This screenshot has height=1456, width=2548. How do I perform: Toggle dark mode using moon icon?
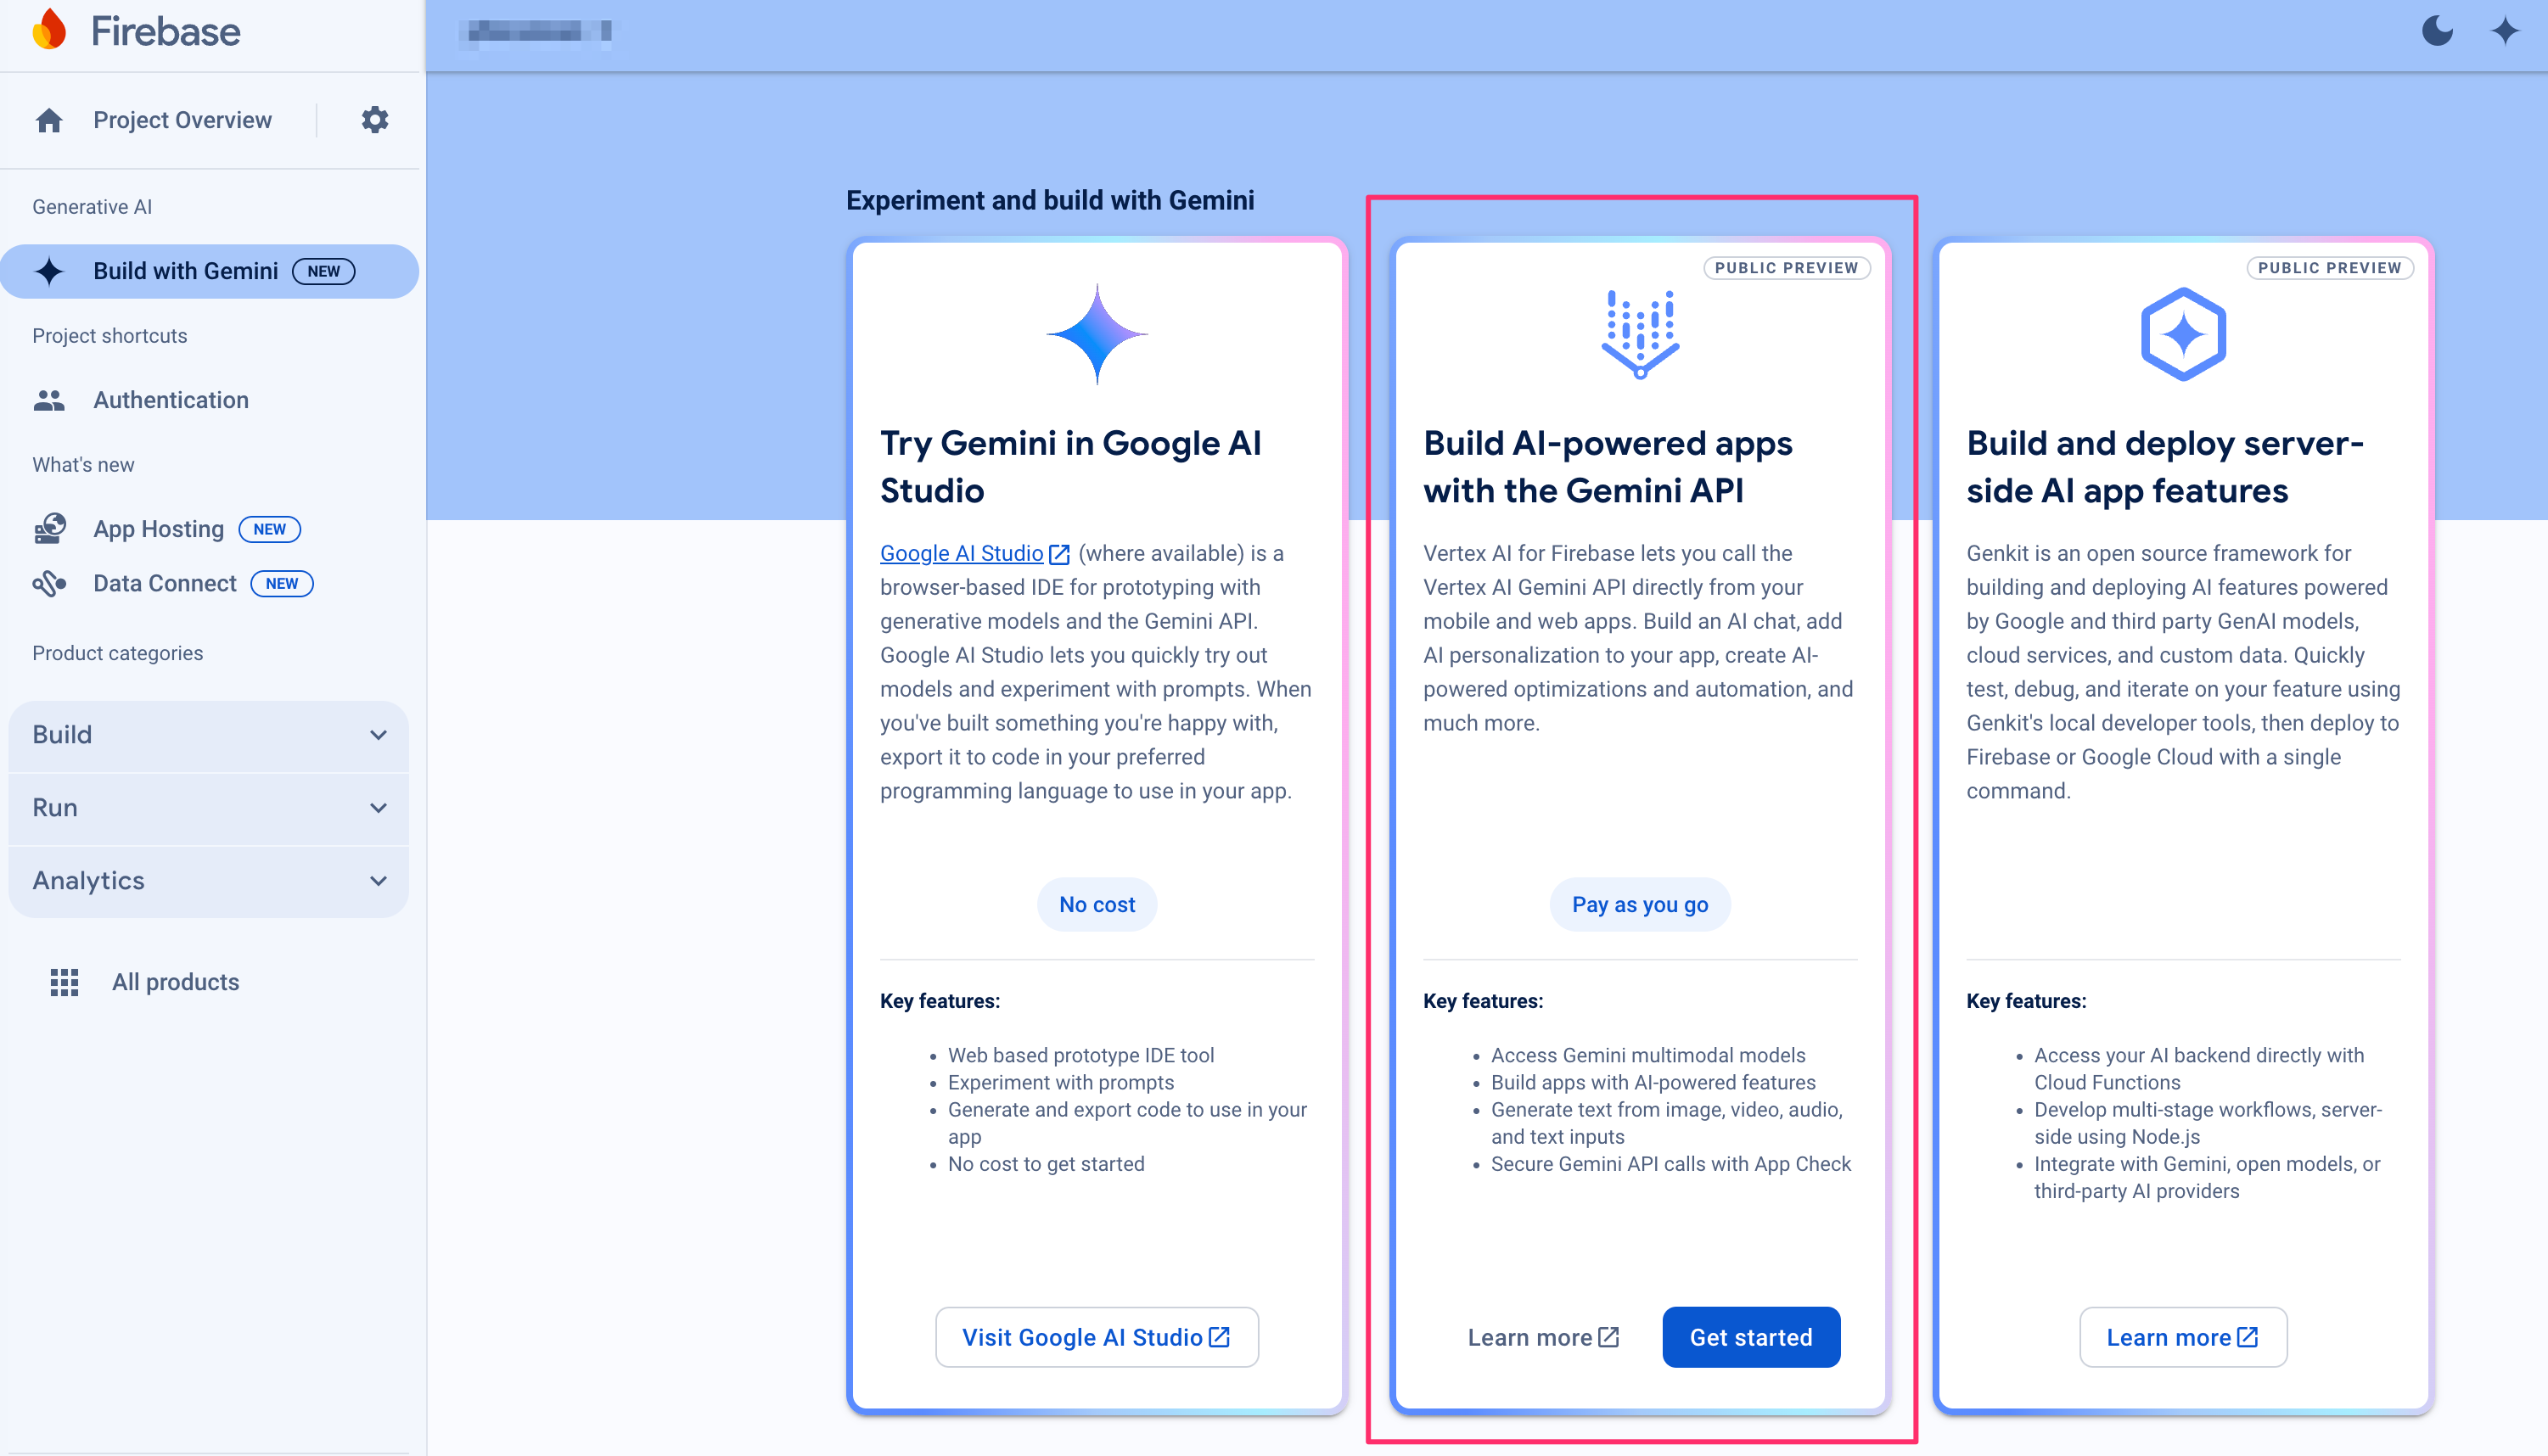(x=2436, y=30)
